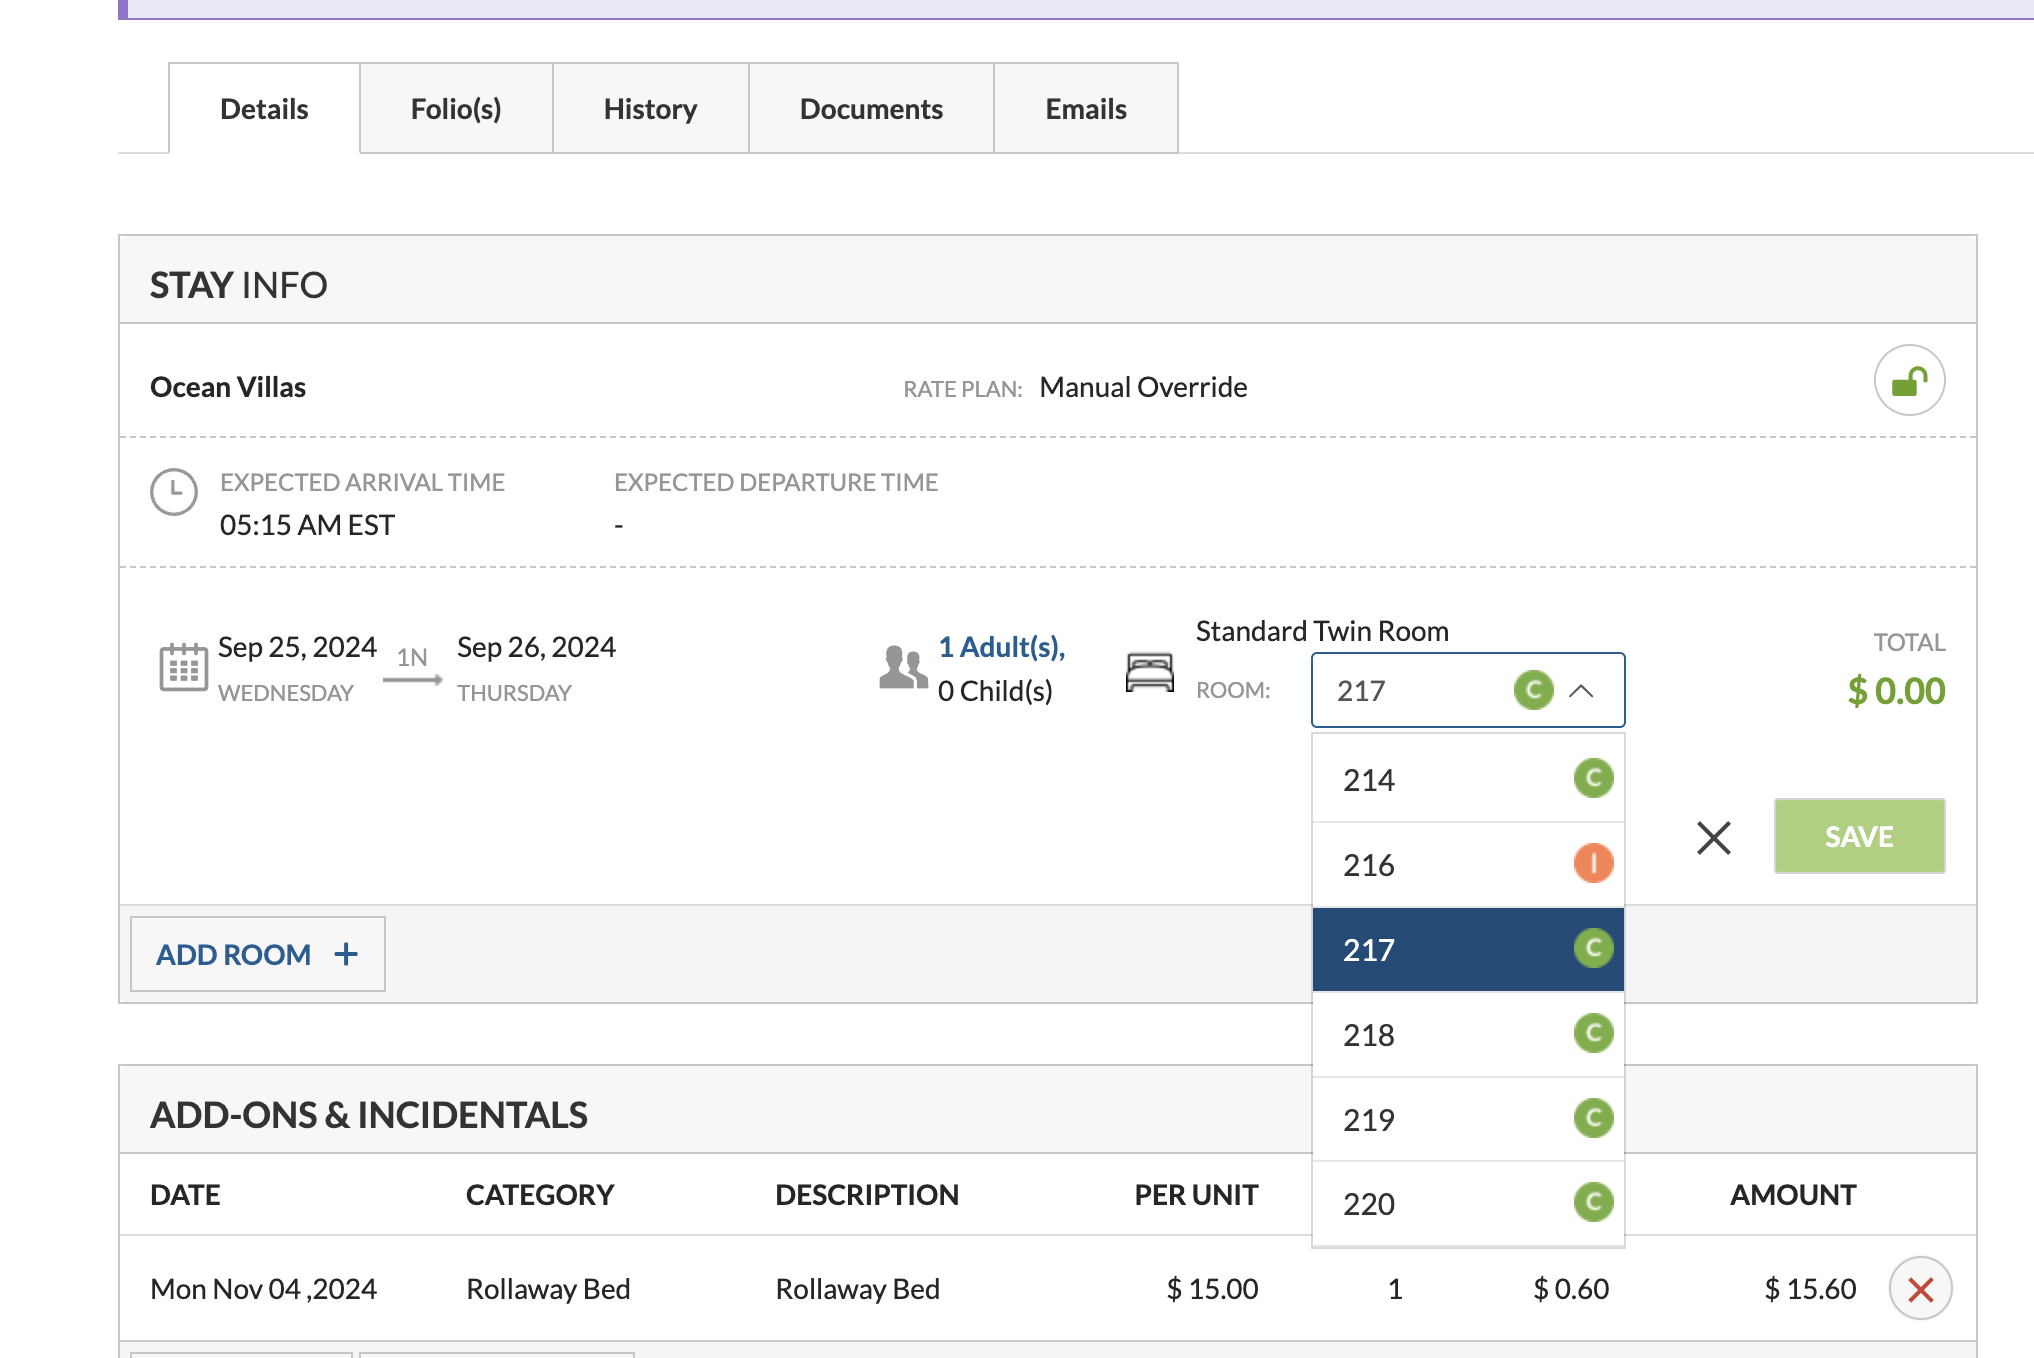2034x1358 pixels.
Task: Open the History tab
Action: [650, 109]
